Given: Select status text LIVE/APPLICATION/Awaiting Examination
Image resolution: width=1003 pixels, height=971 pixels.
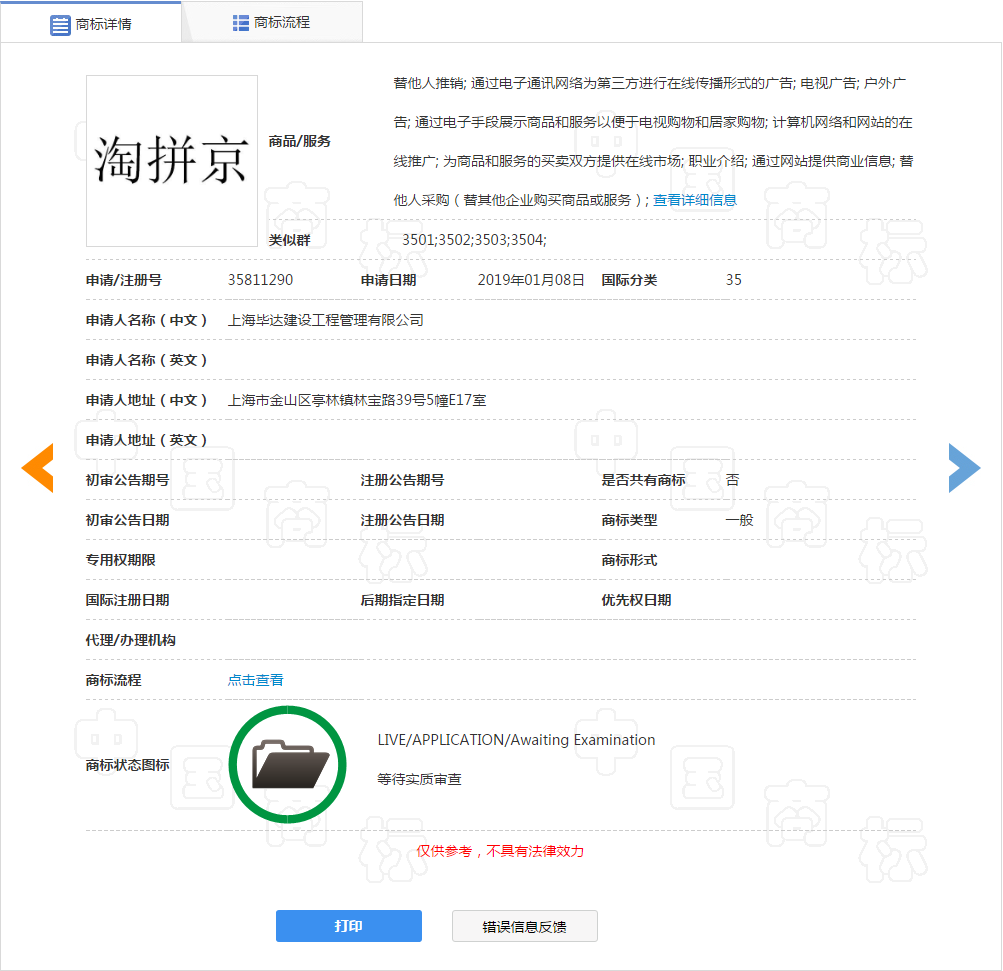Looking at the screenshot, I should 516,740.
